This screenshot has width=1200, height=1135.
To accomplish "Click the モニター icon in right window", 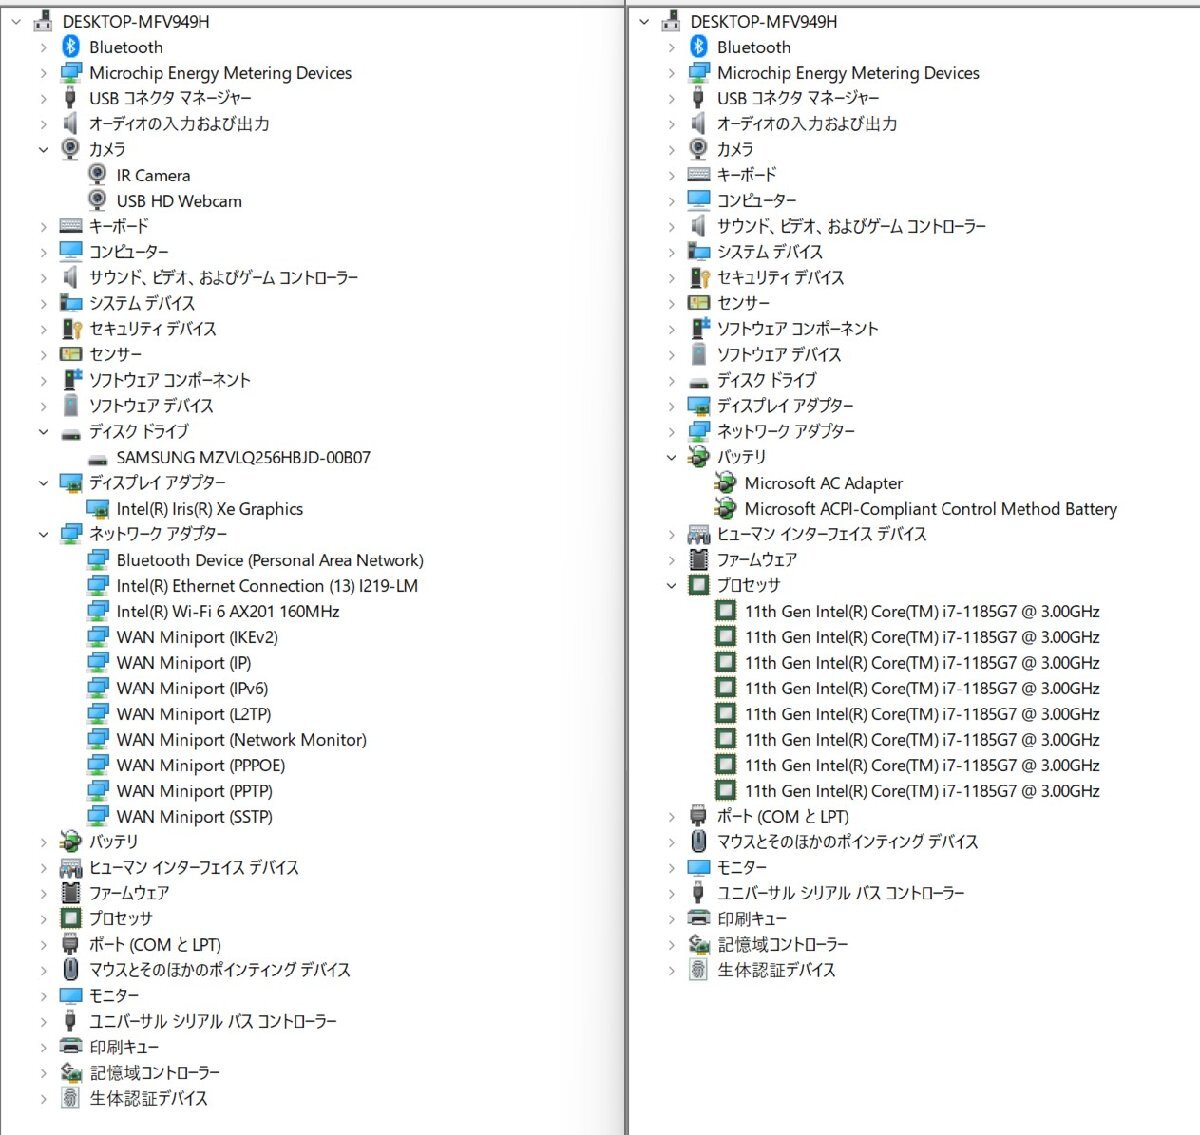I will pyautogui.click(x=698, y=868).
